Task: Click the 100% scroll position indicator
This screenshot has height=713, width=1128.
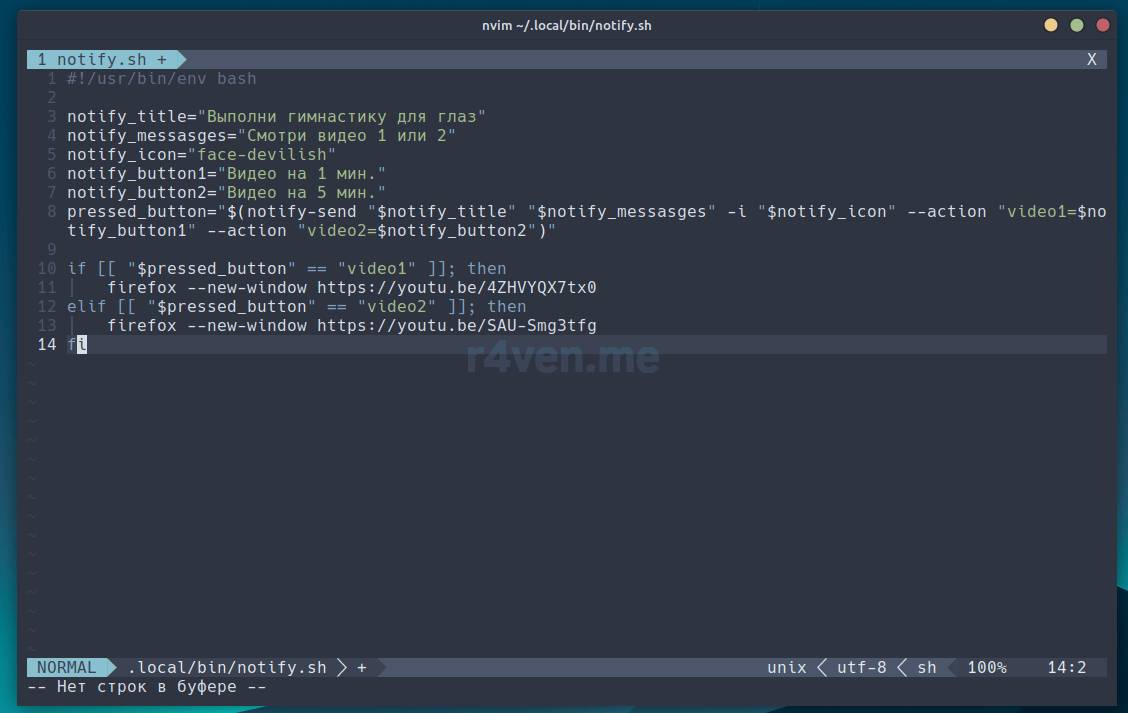Action: click(x=987, y=668)
